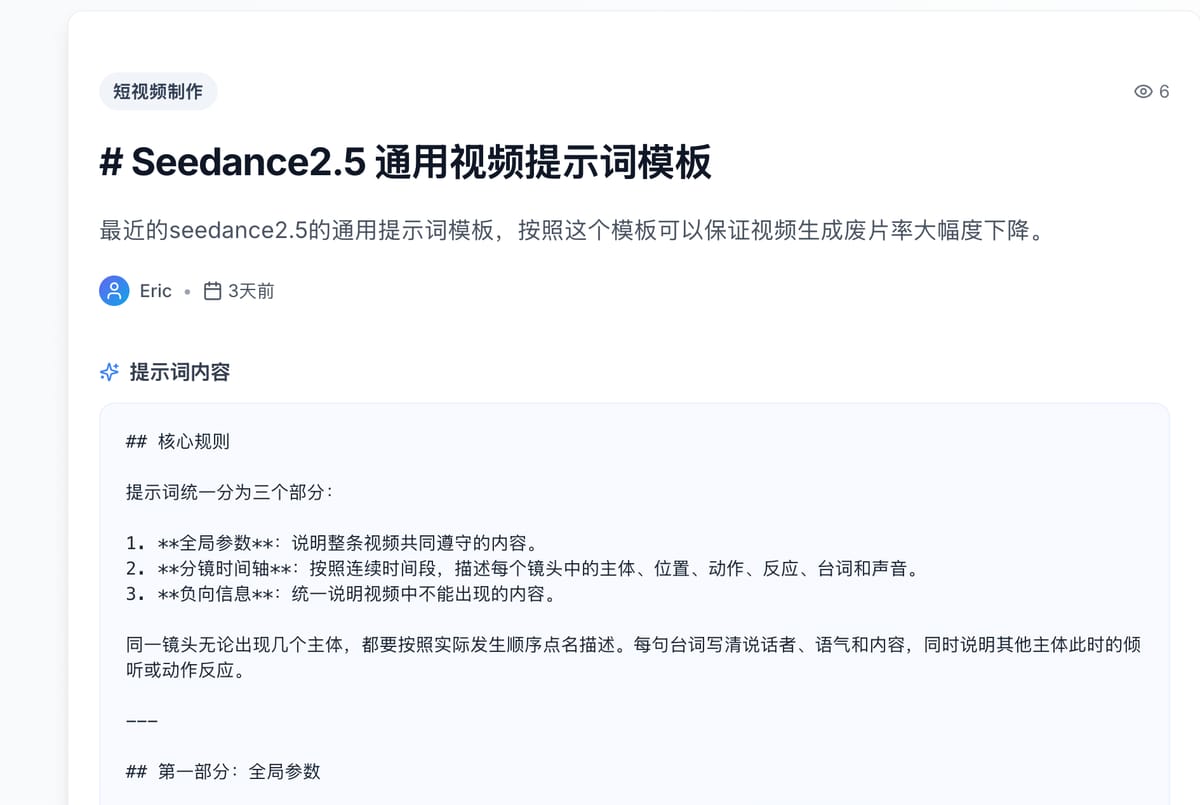Click the line continuing 听或动作反应。
1200x805 pixels.
[186, 670]
